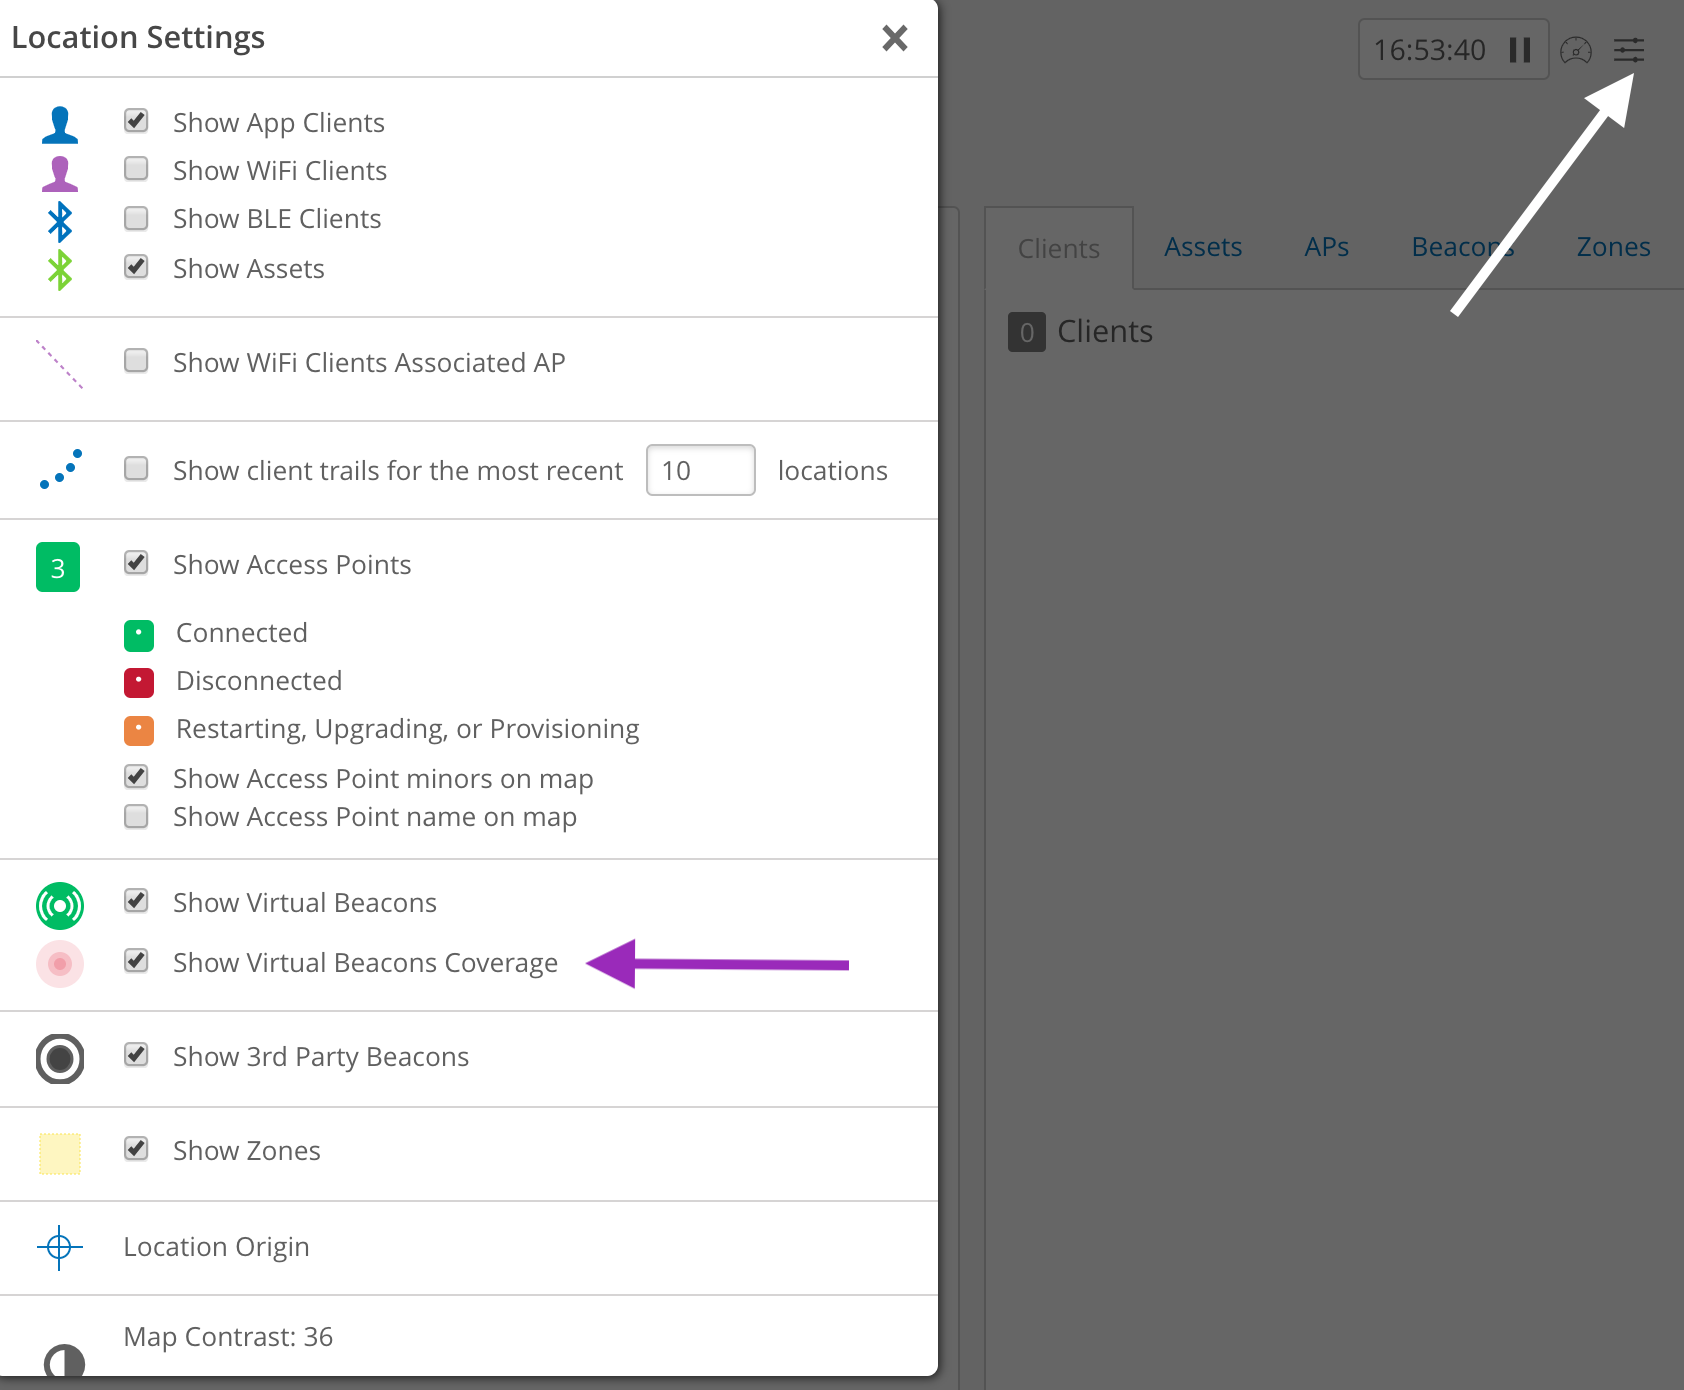Close the Location Settings panel
1684x1390 pixels.
pyautogui.click(x=894, y=38)
